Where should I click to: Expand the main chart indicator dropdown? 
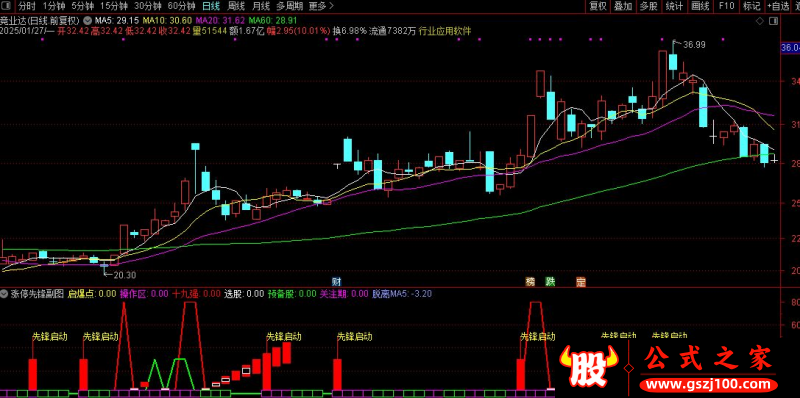[88, 21]
